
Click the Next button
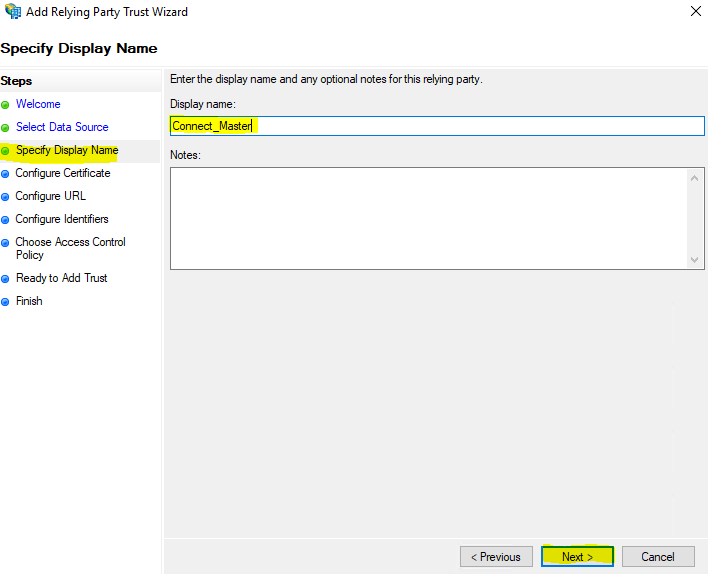577,556
